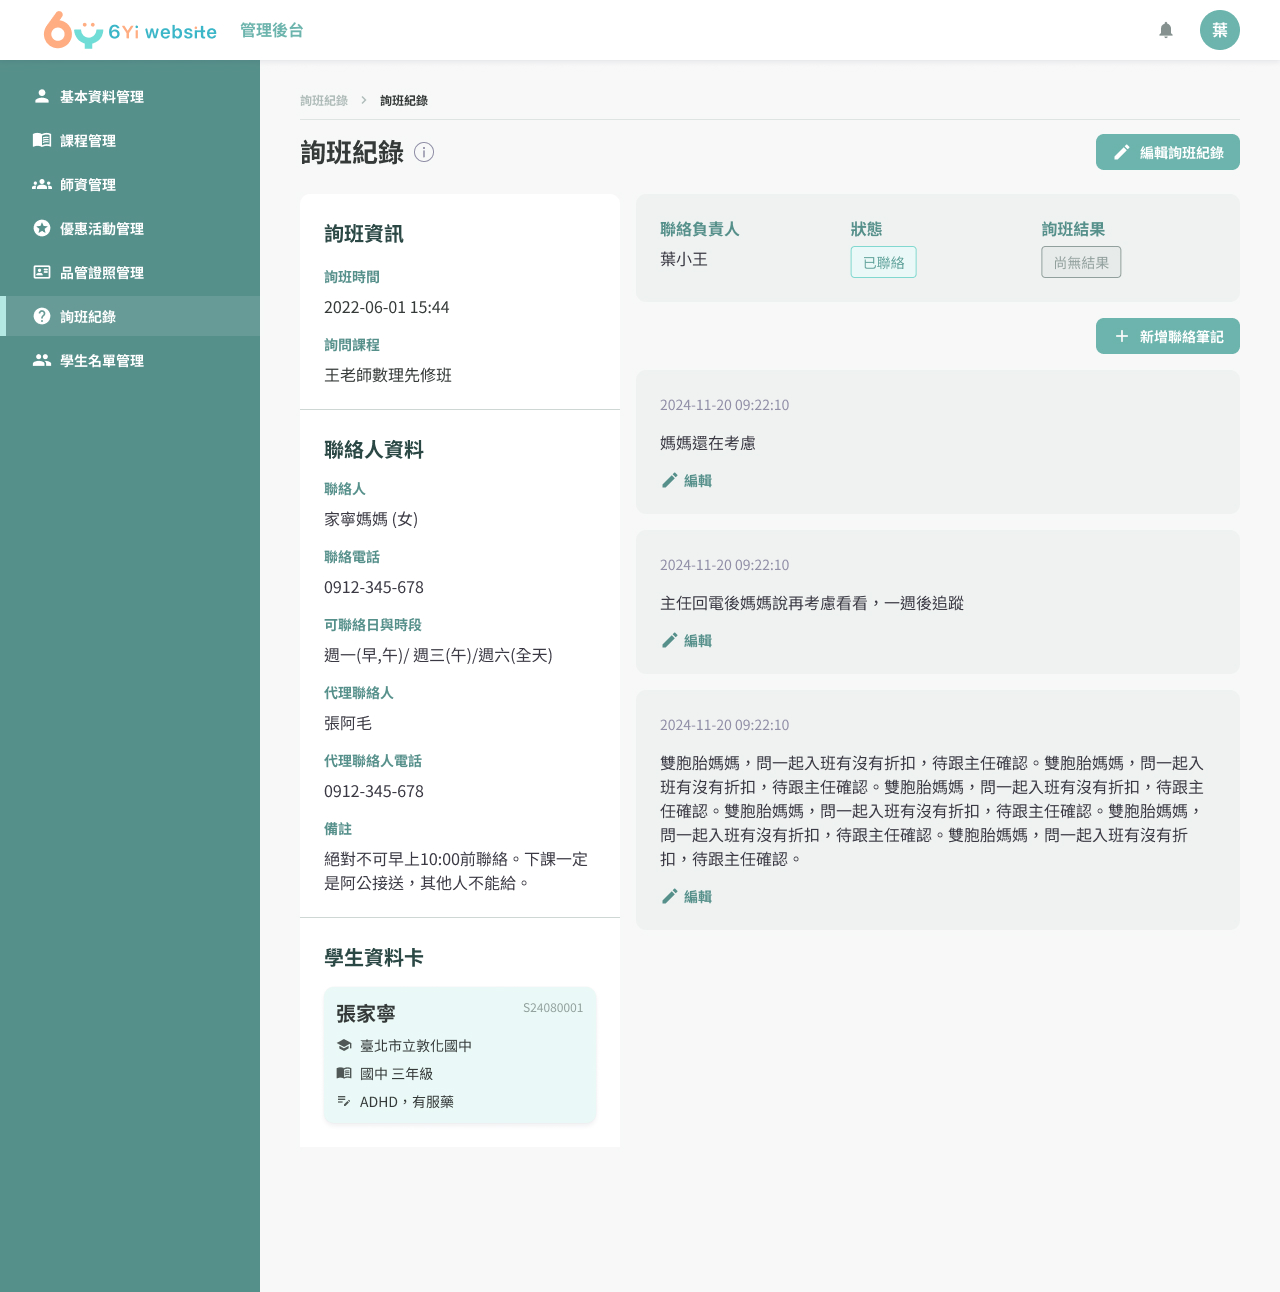Go to 課程管理 menu item

pyautogui.click(x=130, y=140)
